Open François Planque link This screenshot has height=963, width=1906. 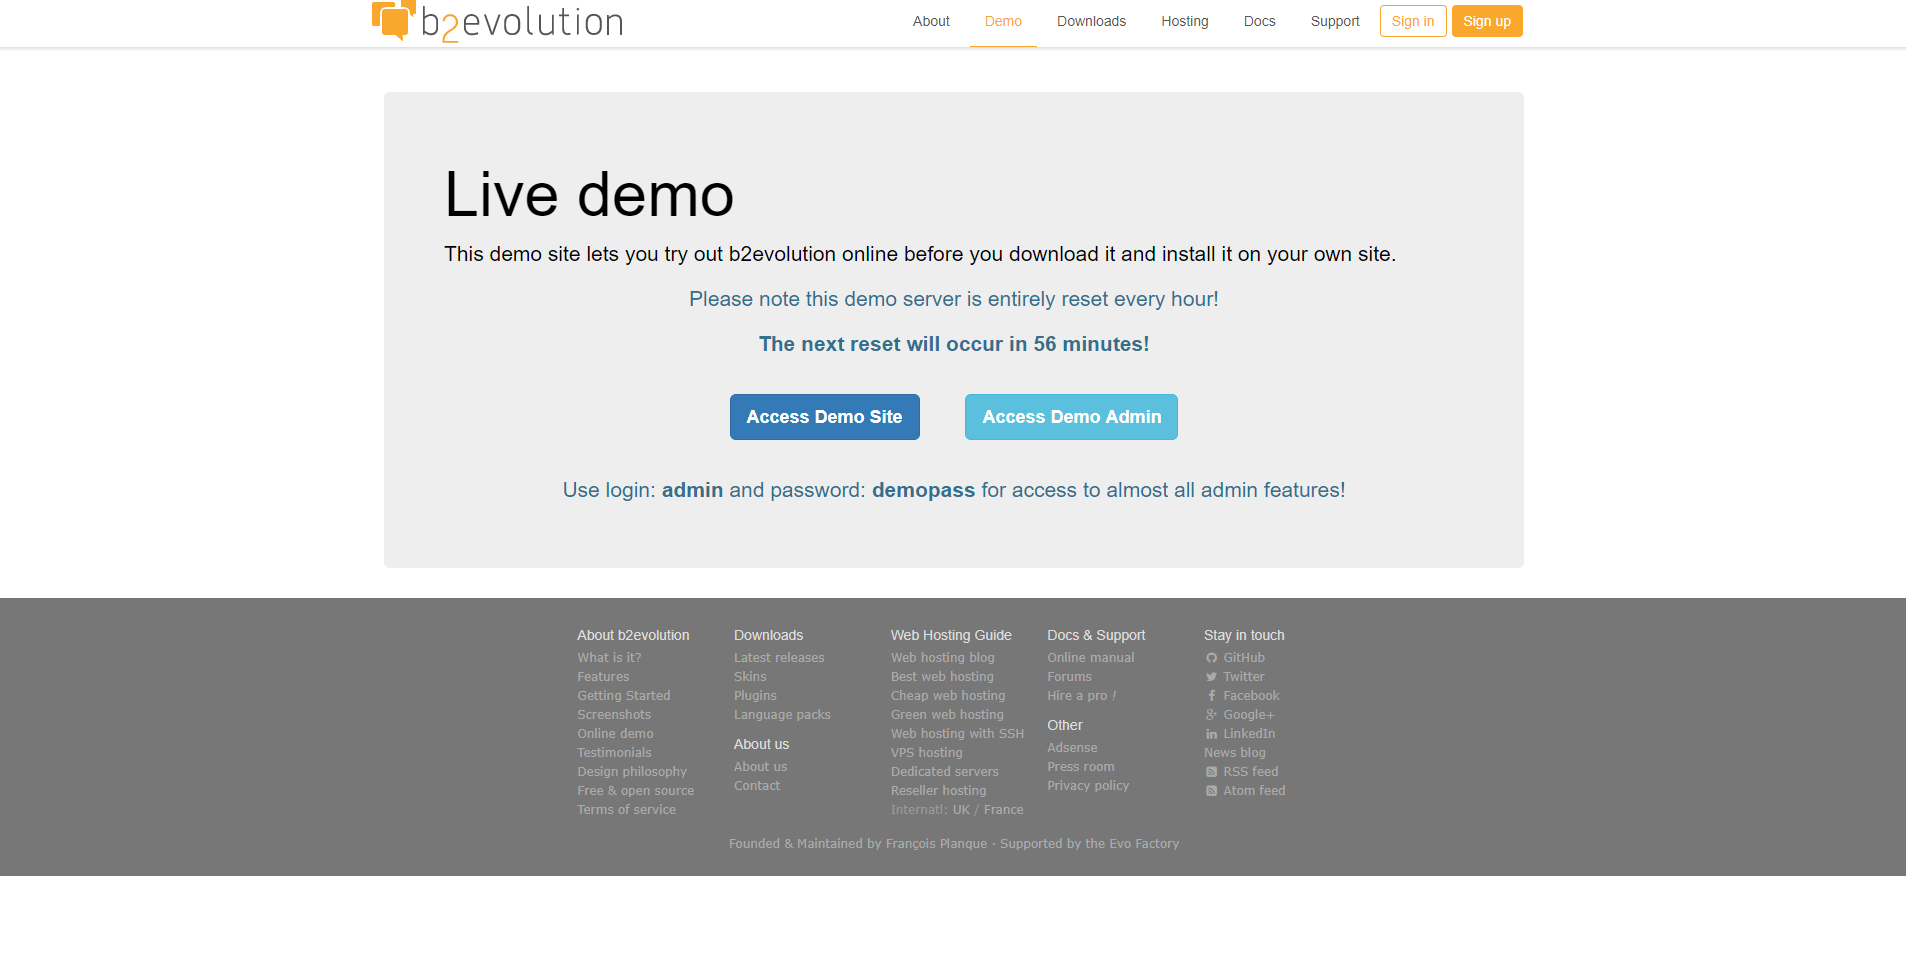click(x=936, y=844)
